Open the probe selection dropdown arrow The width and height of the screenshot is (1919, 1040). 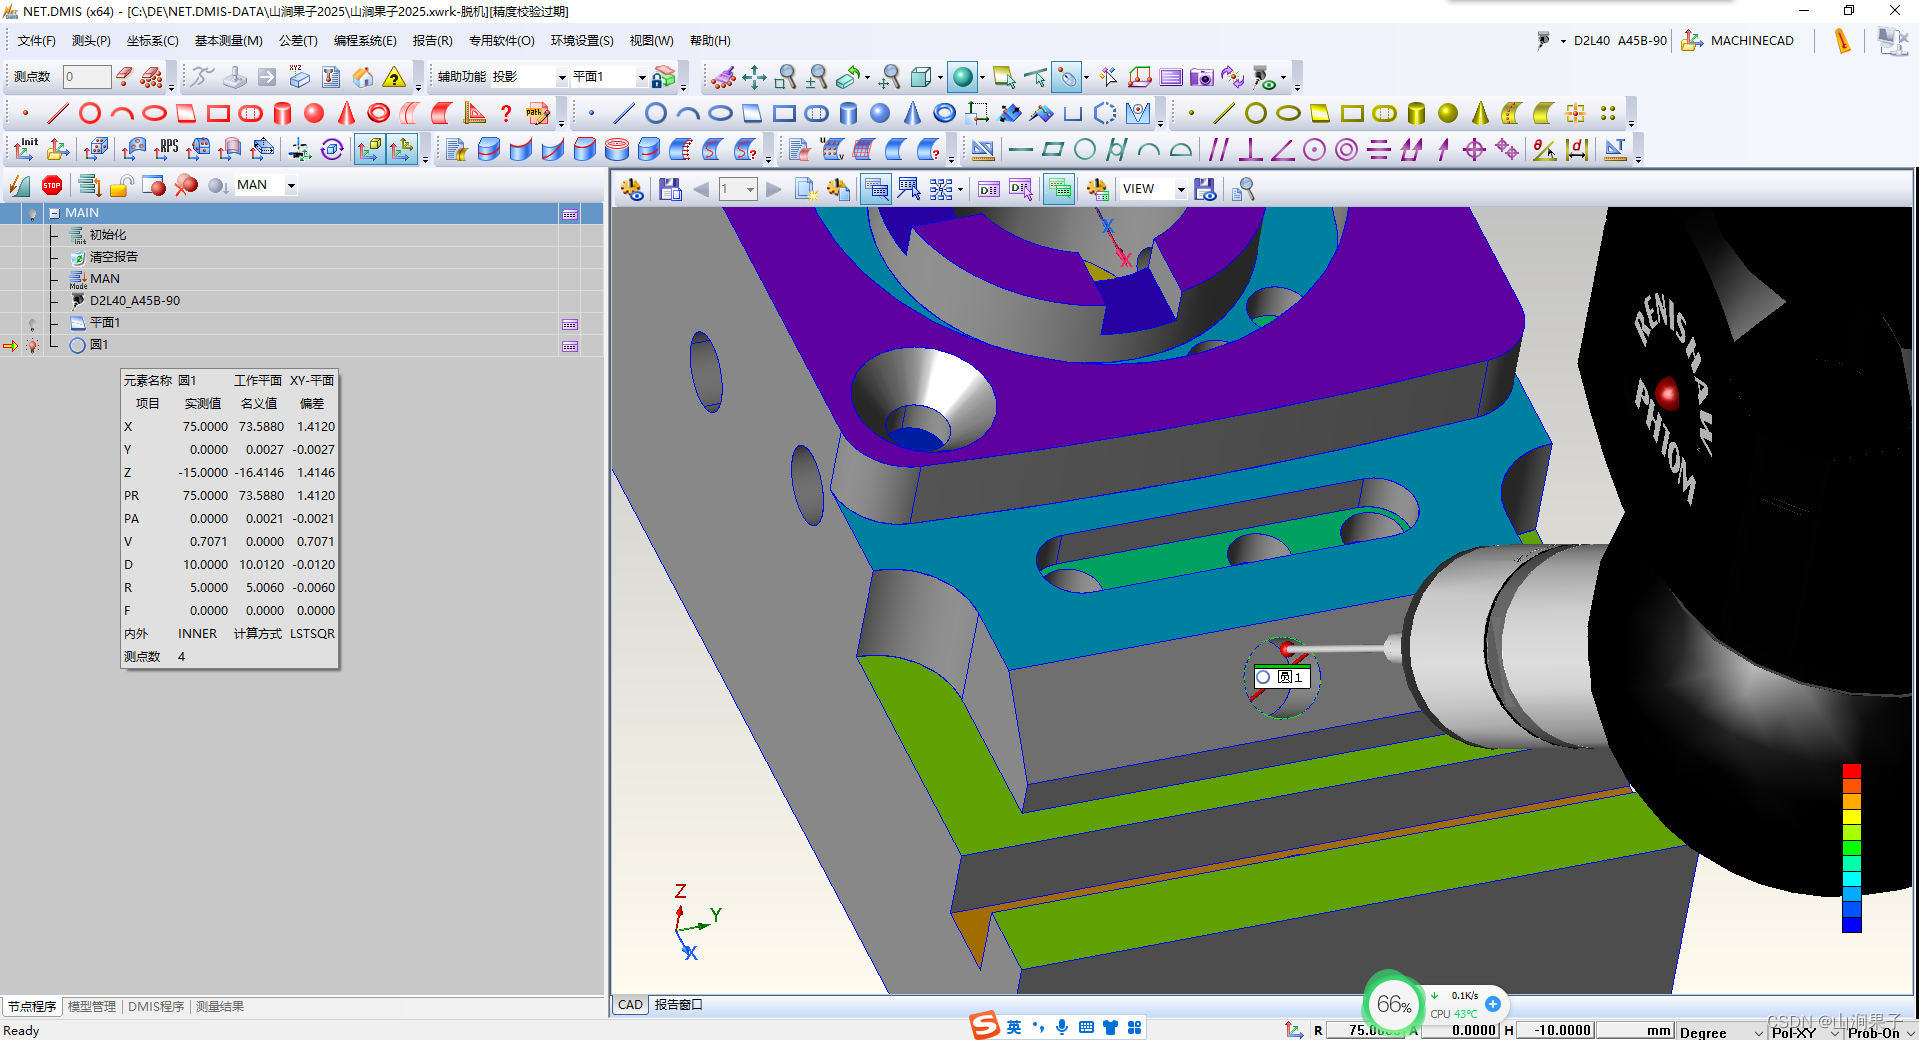[1563, 41]
